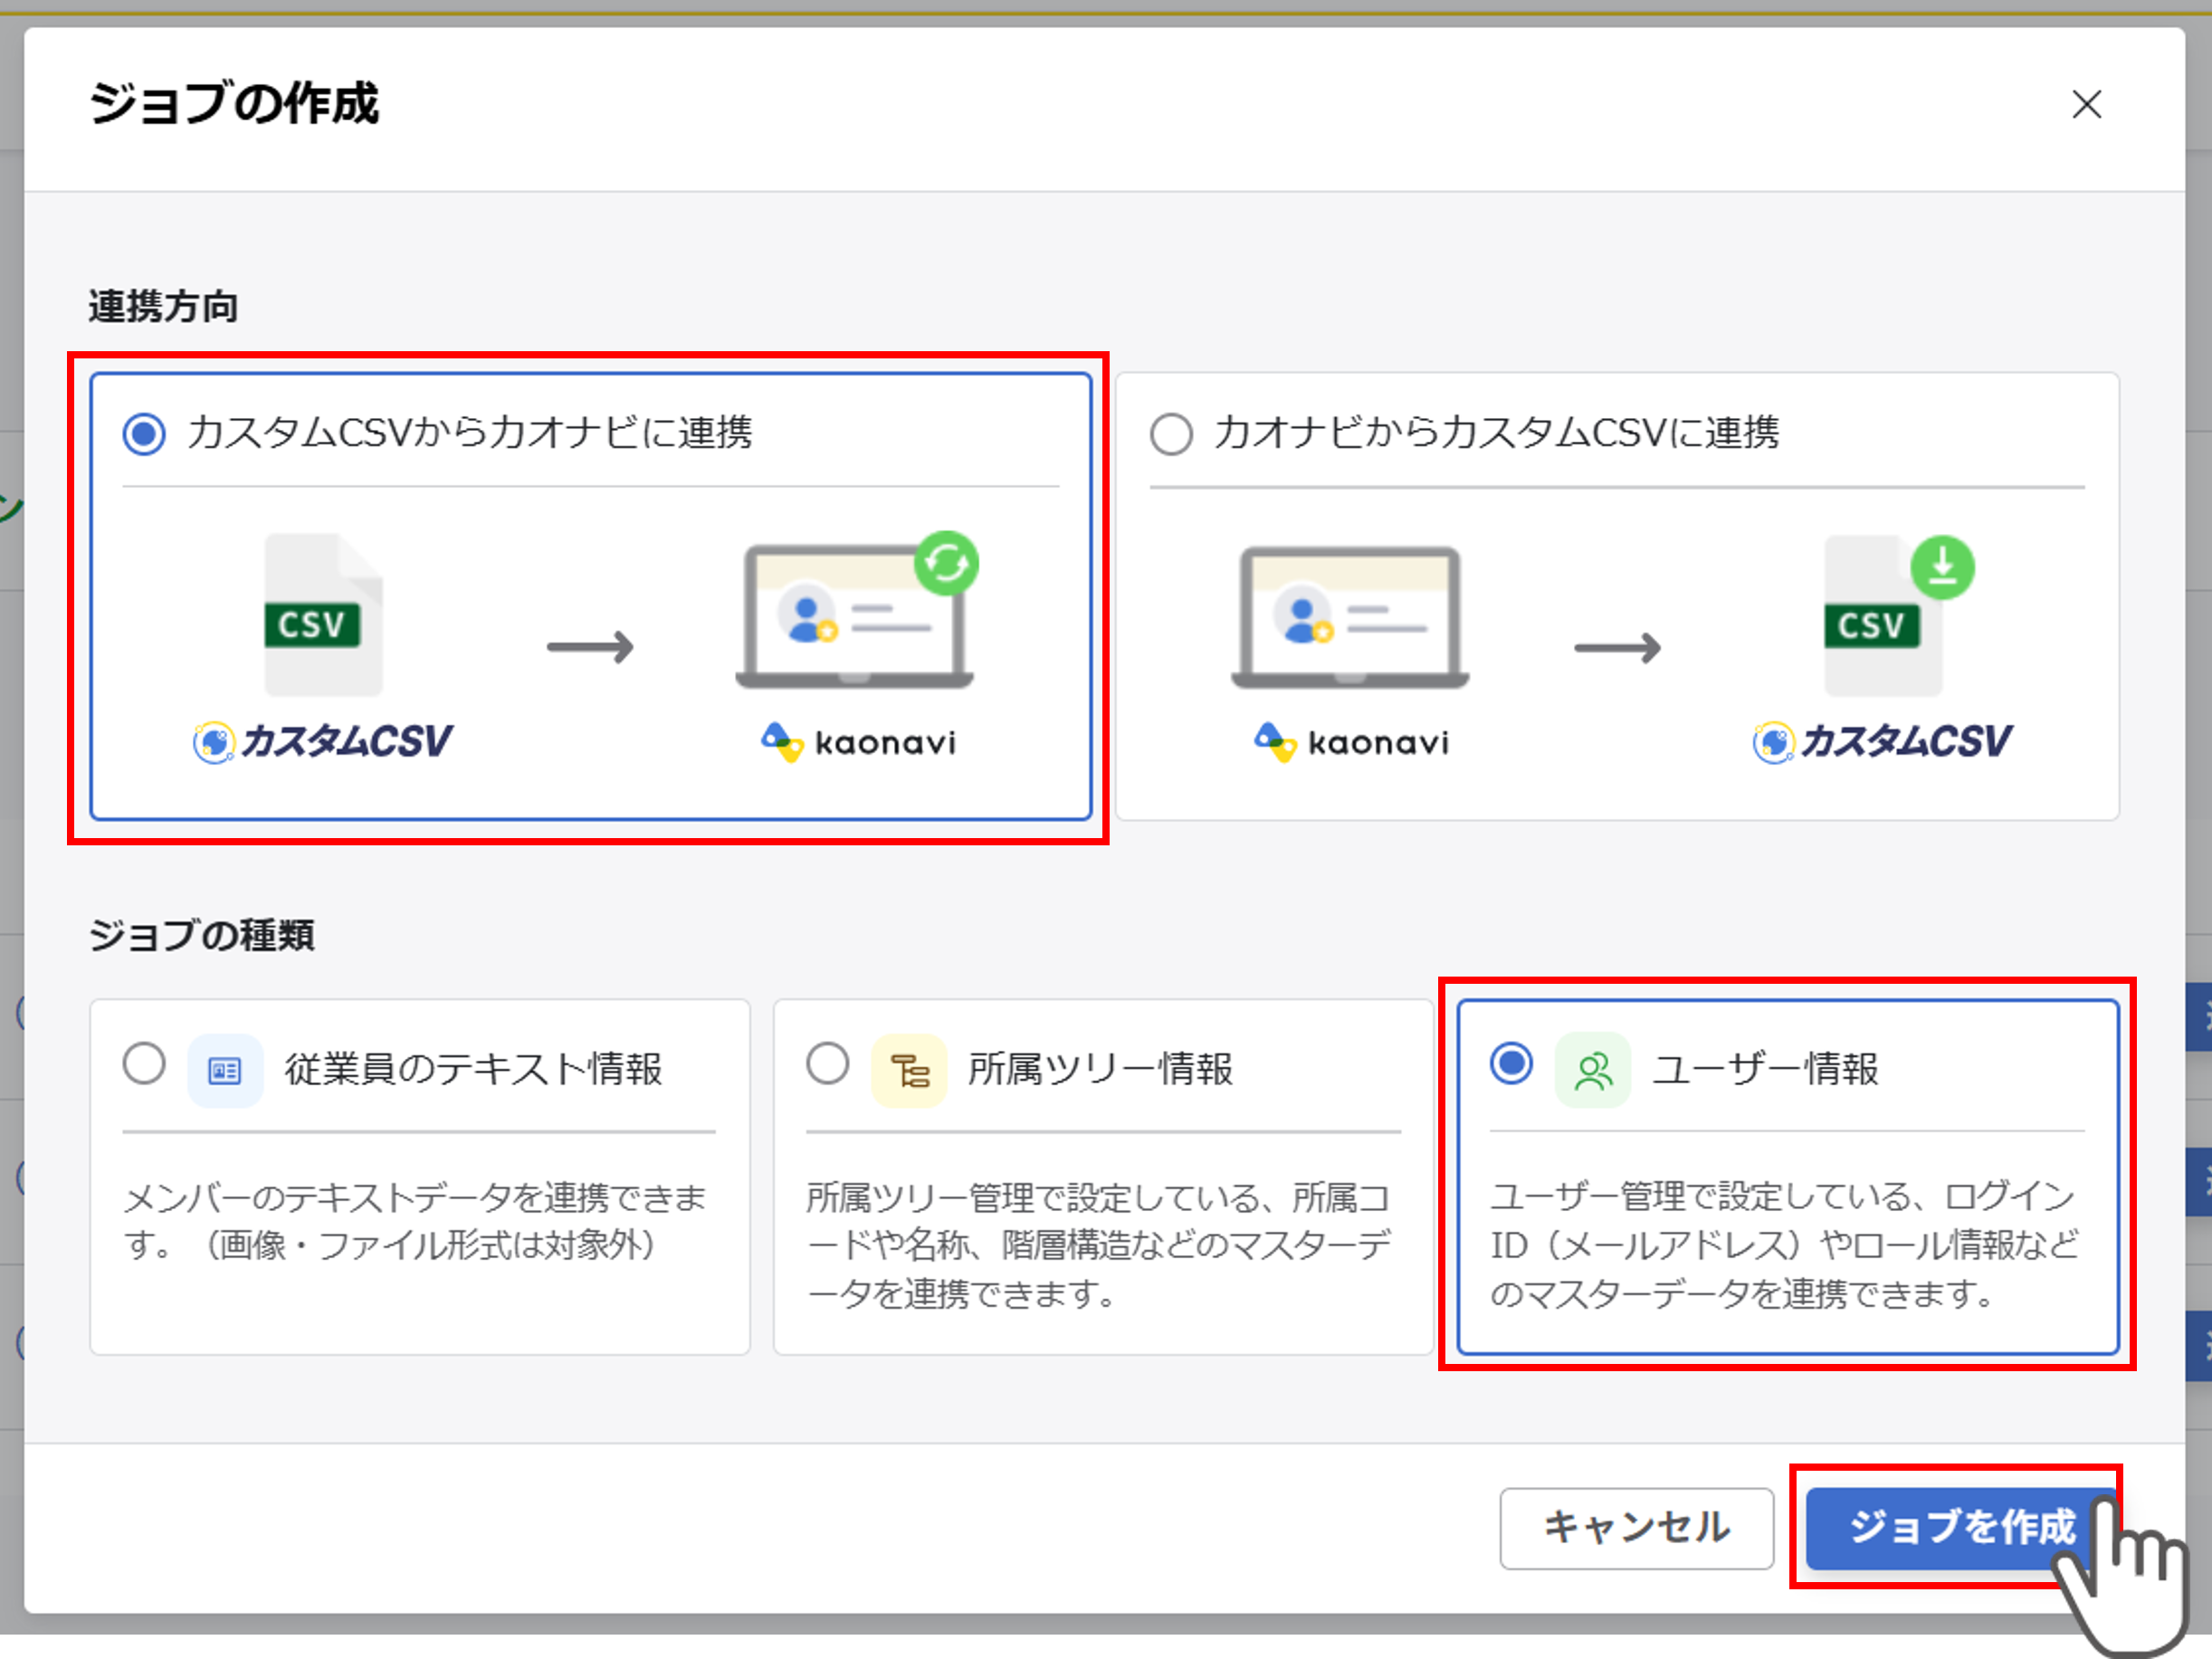The height and width of the screenshot is (1659, 2212).
Task: Click the キャンセル button
Action: pyautogui.click(x=1636, y=1527)
